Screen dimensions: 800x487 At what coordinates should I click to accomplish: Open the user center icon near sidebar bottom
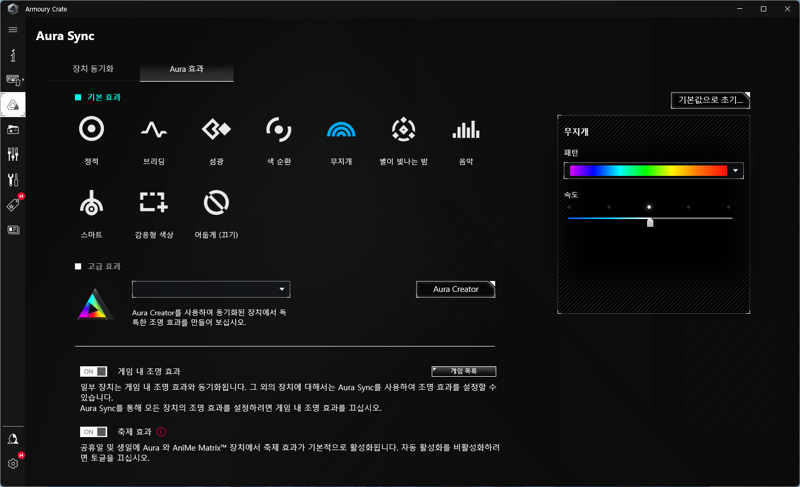[x=13, y=439]
